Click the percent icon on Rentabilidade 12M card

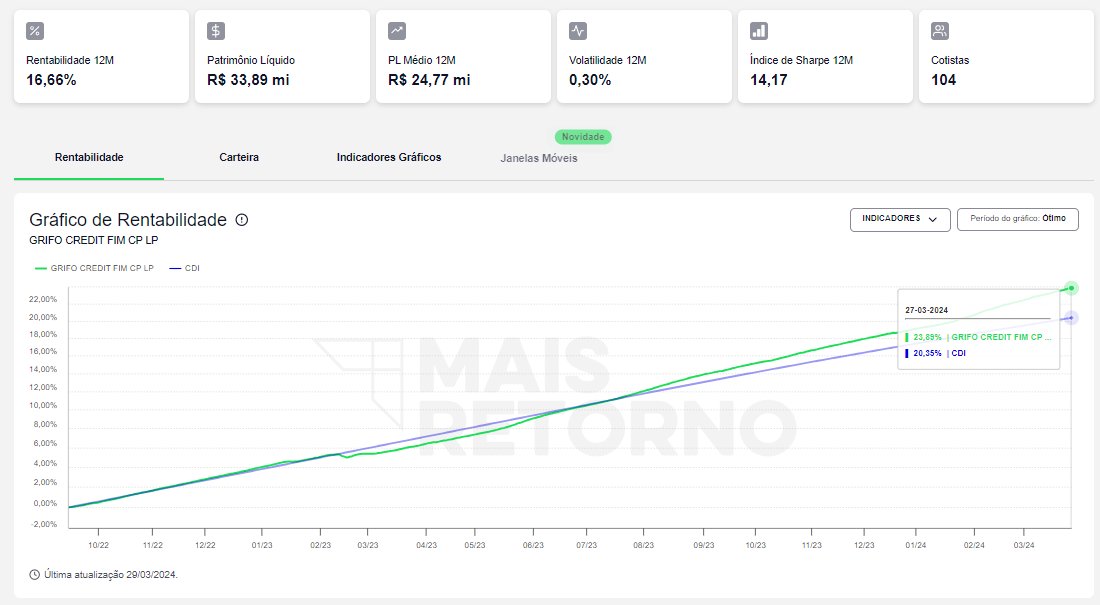pos(34,31)
